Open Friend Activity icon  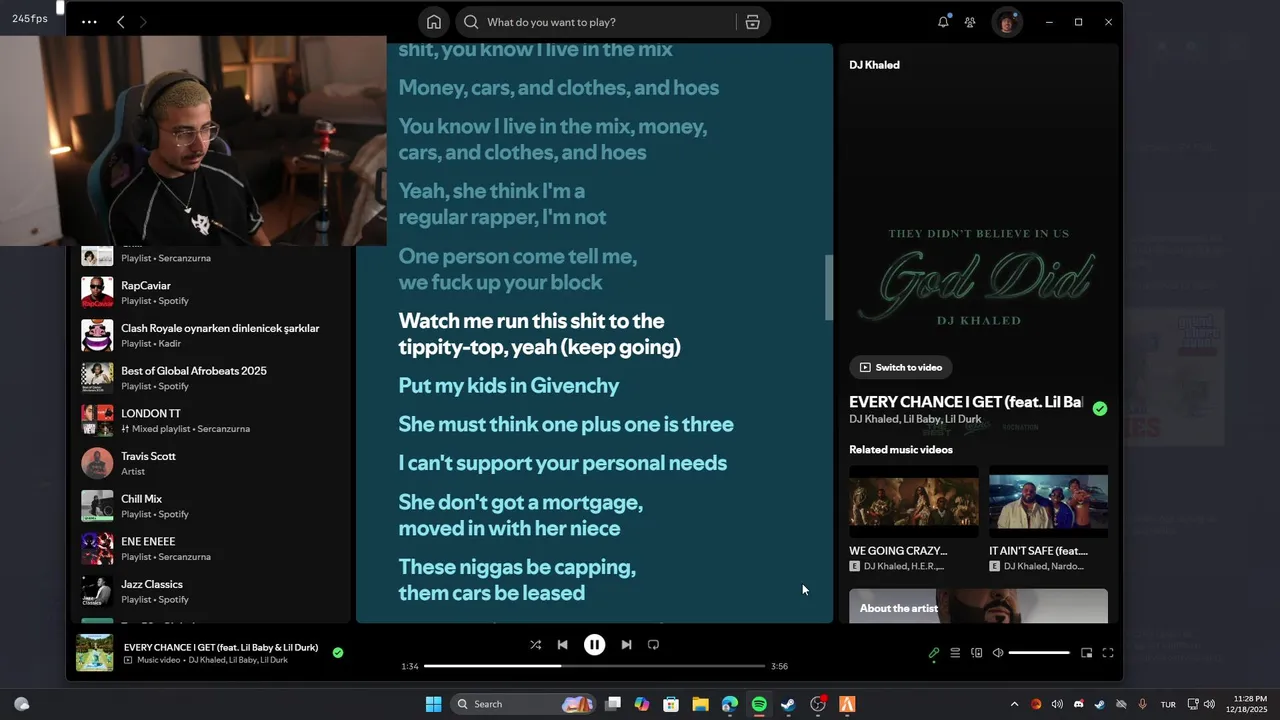click(970, 22)
